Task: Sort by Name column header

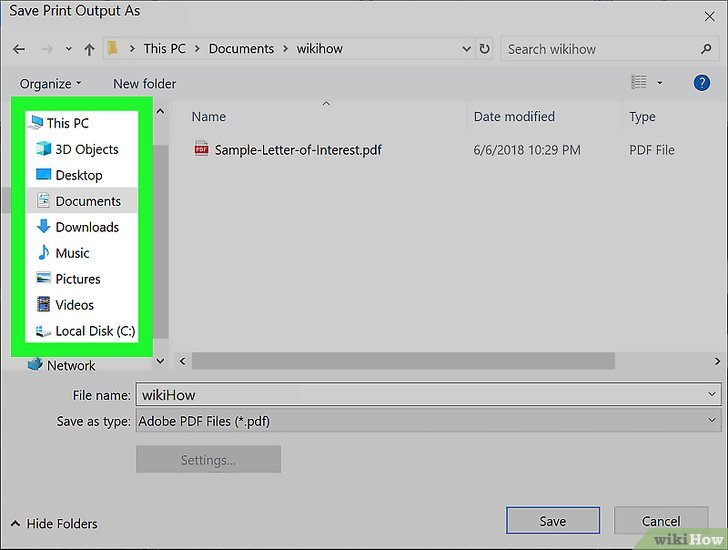Action: coord(208,116)
